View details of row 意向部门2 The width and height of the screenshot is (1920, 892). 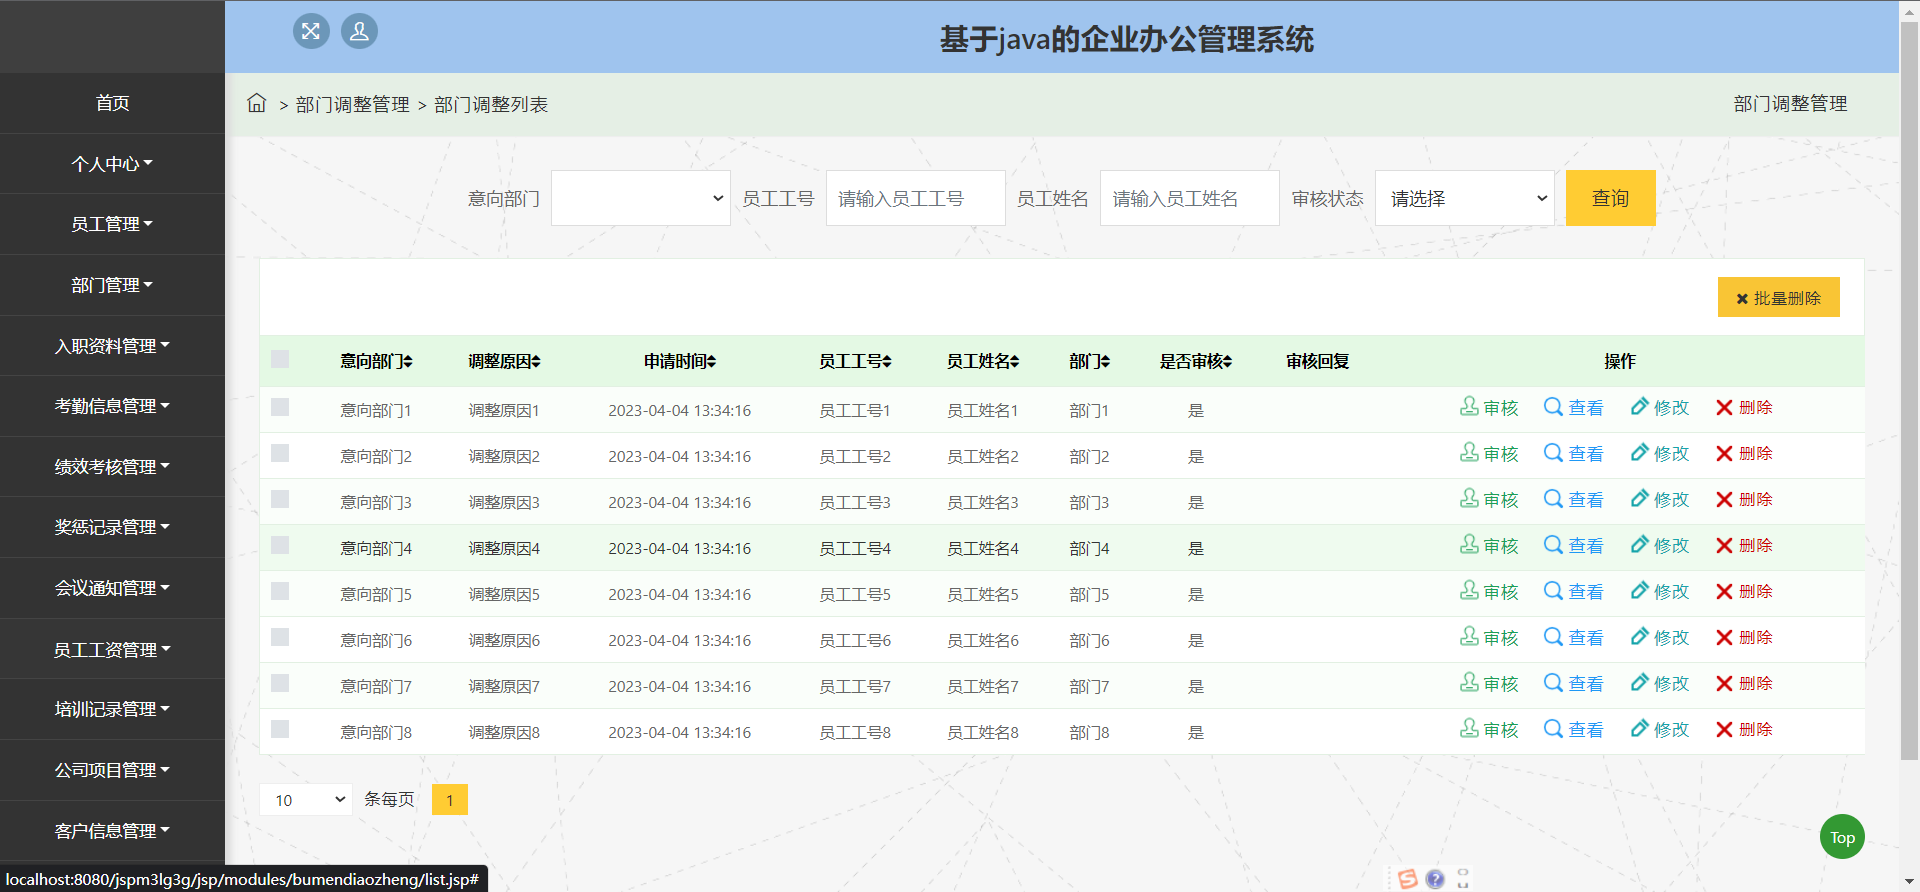click(1574, 453)
